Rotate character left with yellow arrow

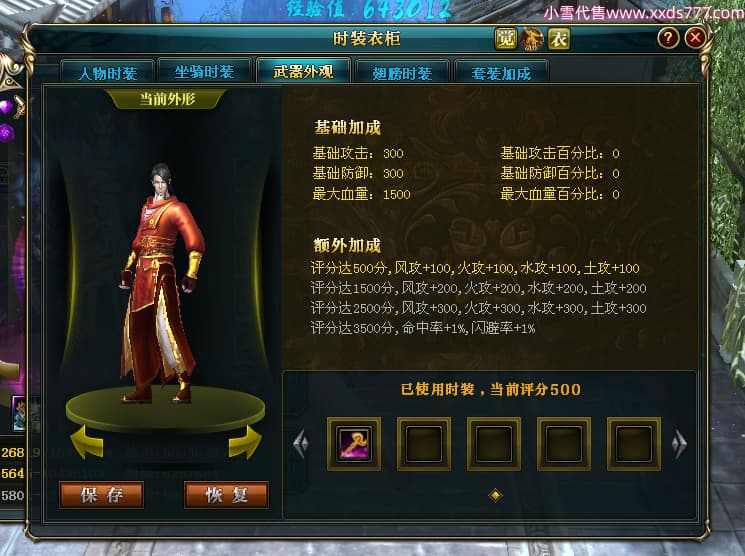point(87,442)
